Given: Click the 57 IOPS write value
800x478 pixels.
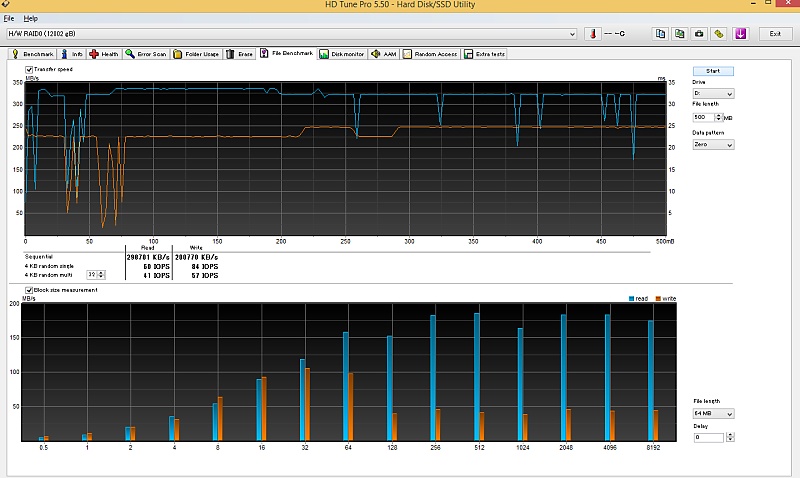Looking at the screenshot, I should 205,275.
